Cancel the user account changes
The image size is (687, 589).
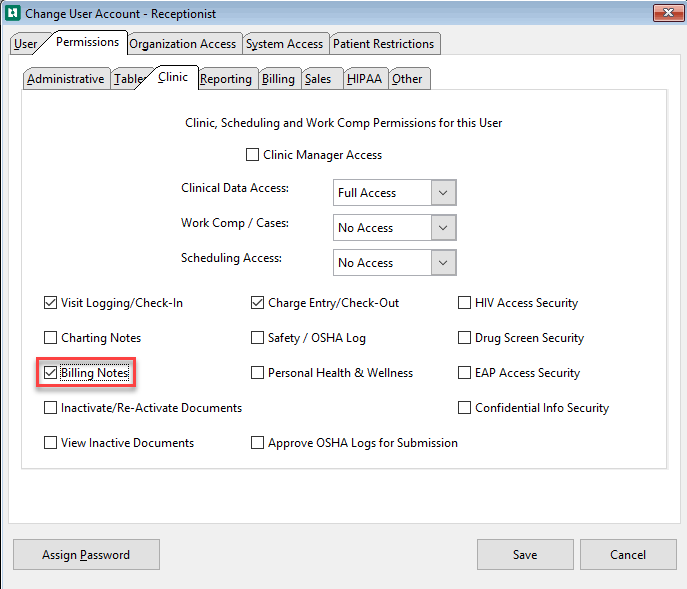pos(628,555)
